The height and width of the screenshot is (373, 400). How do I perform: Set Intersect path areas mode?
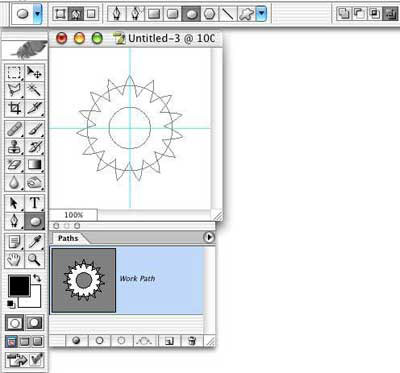click(375, 14)
